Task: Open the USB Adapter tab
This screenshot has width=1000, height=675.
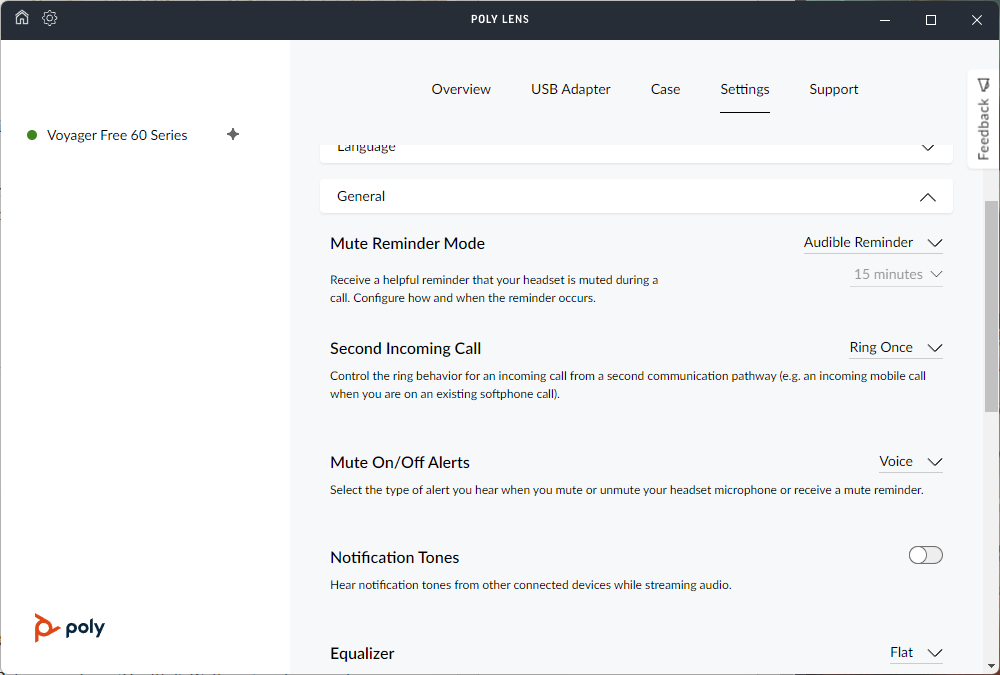Action: click(x=571, y=89)
